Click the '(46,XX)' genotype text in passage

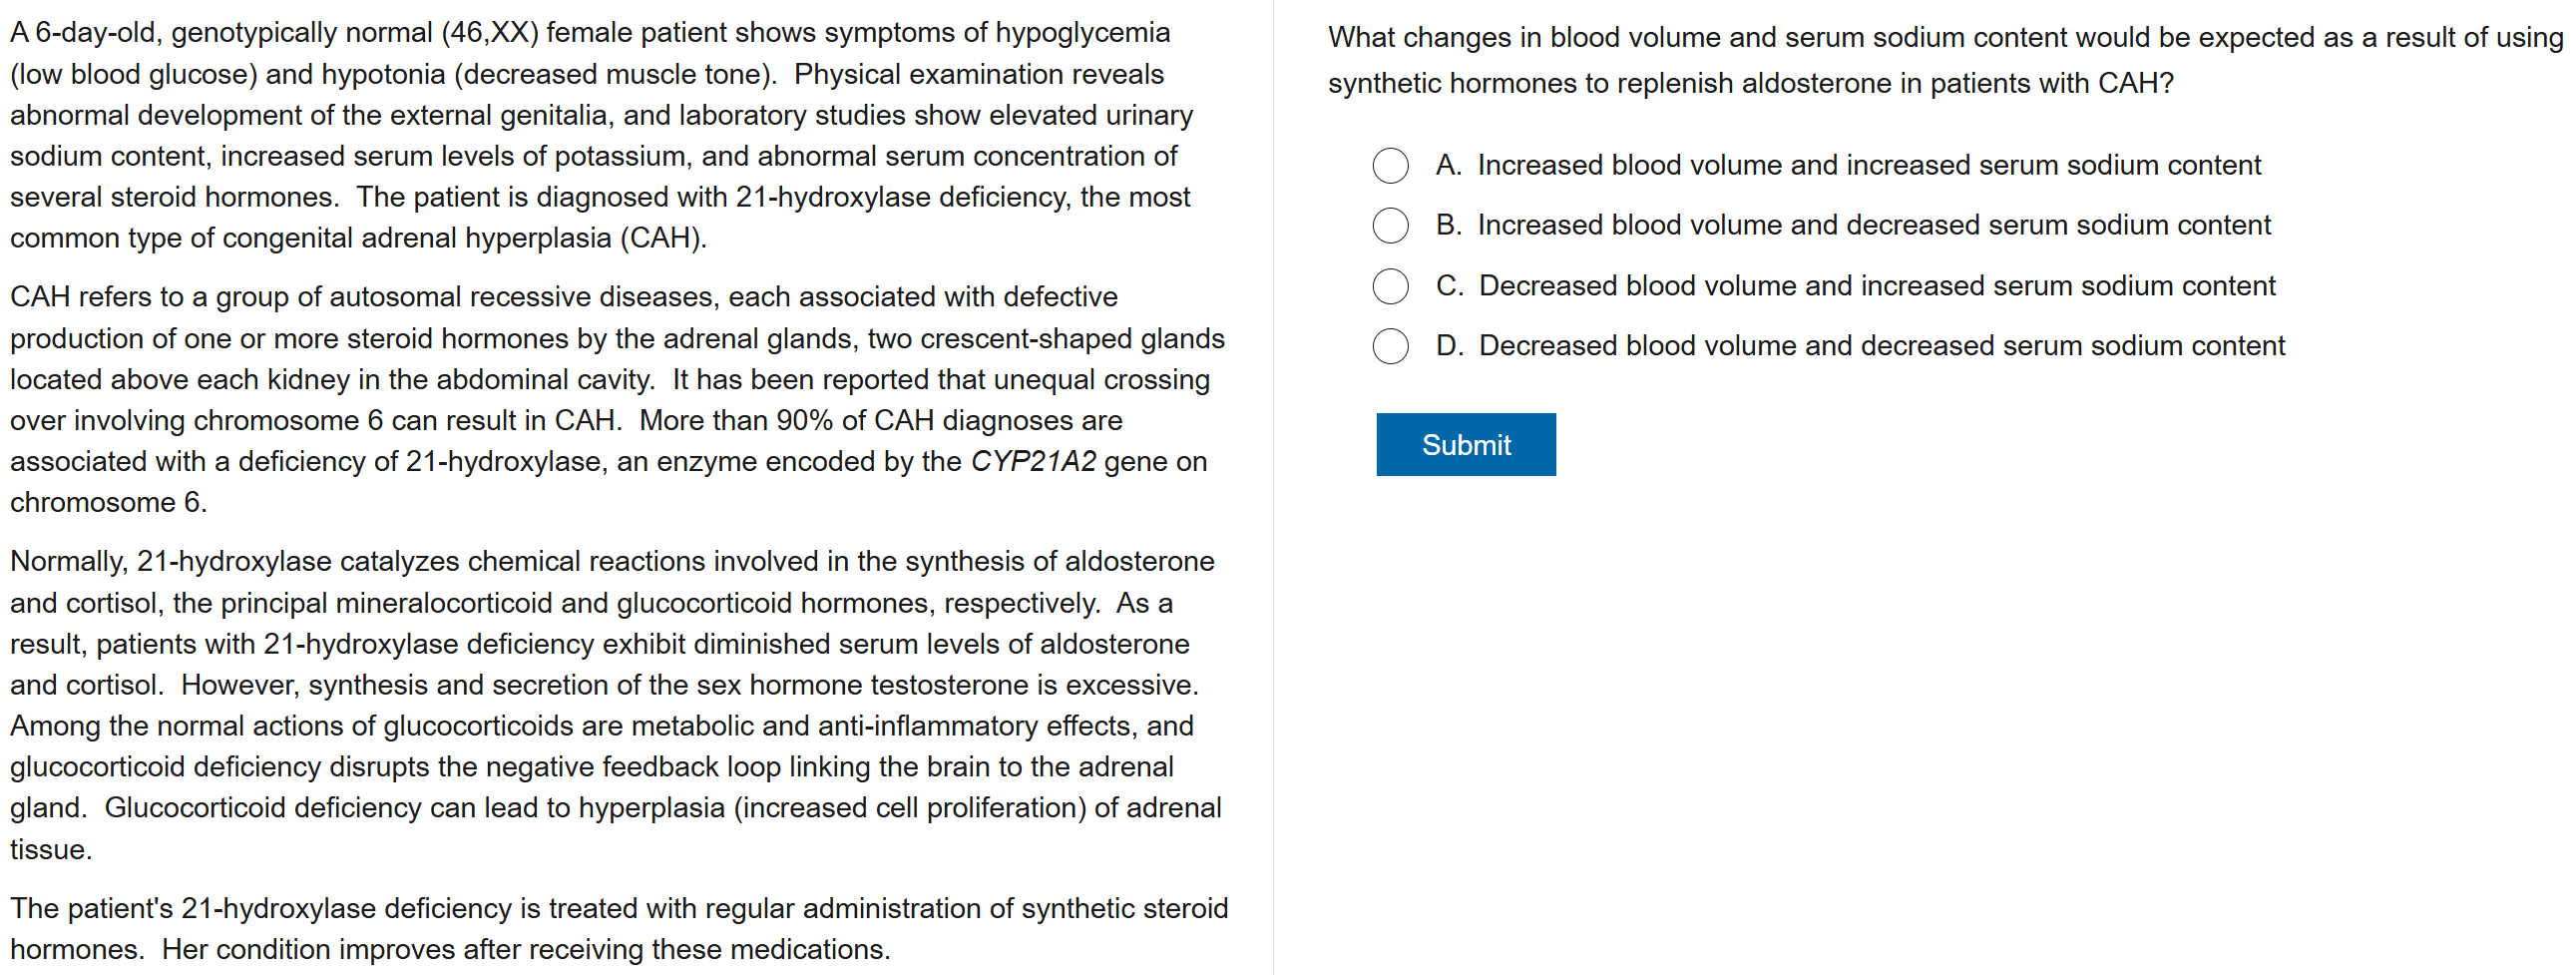(x=489, y=33)
